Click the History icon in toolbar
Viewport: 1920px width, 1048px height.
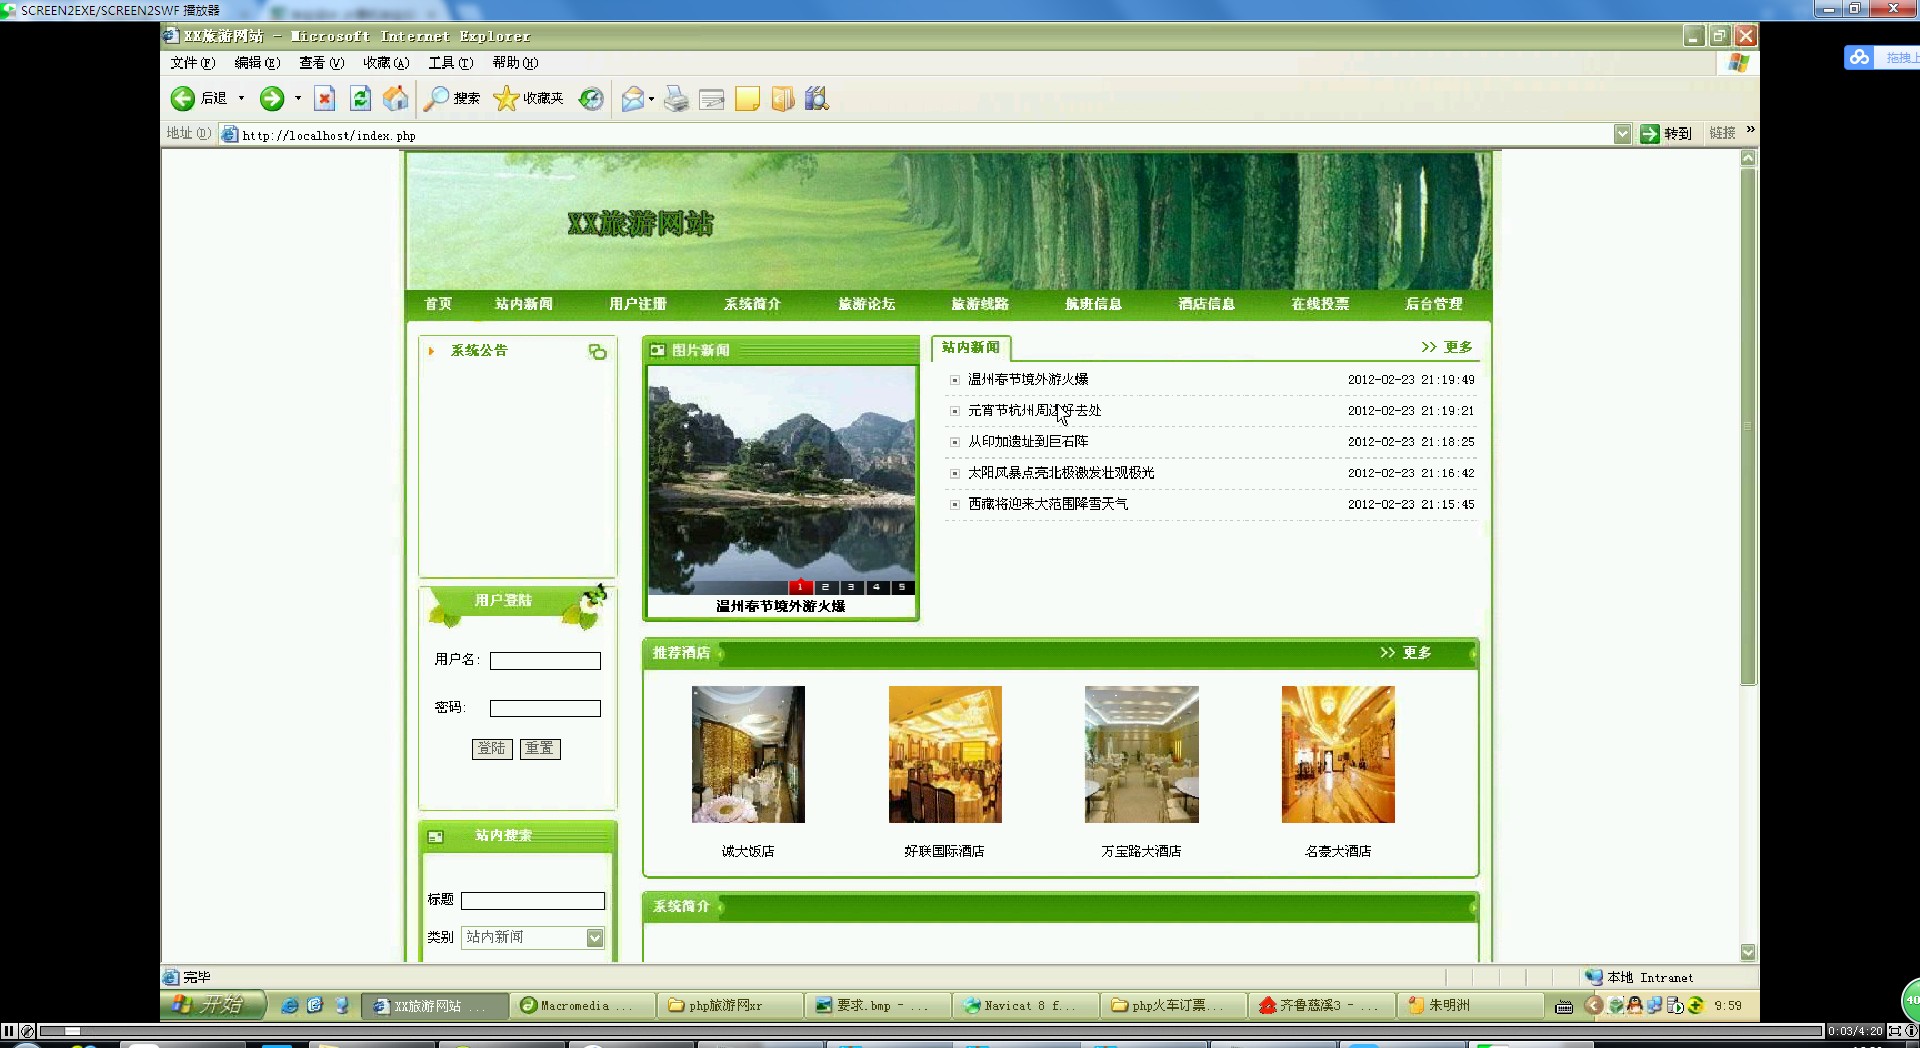tap(591, 98)
